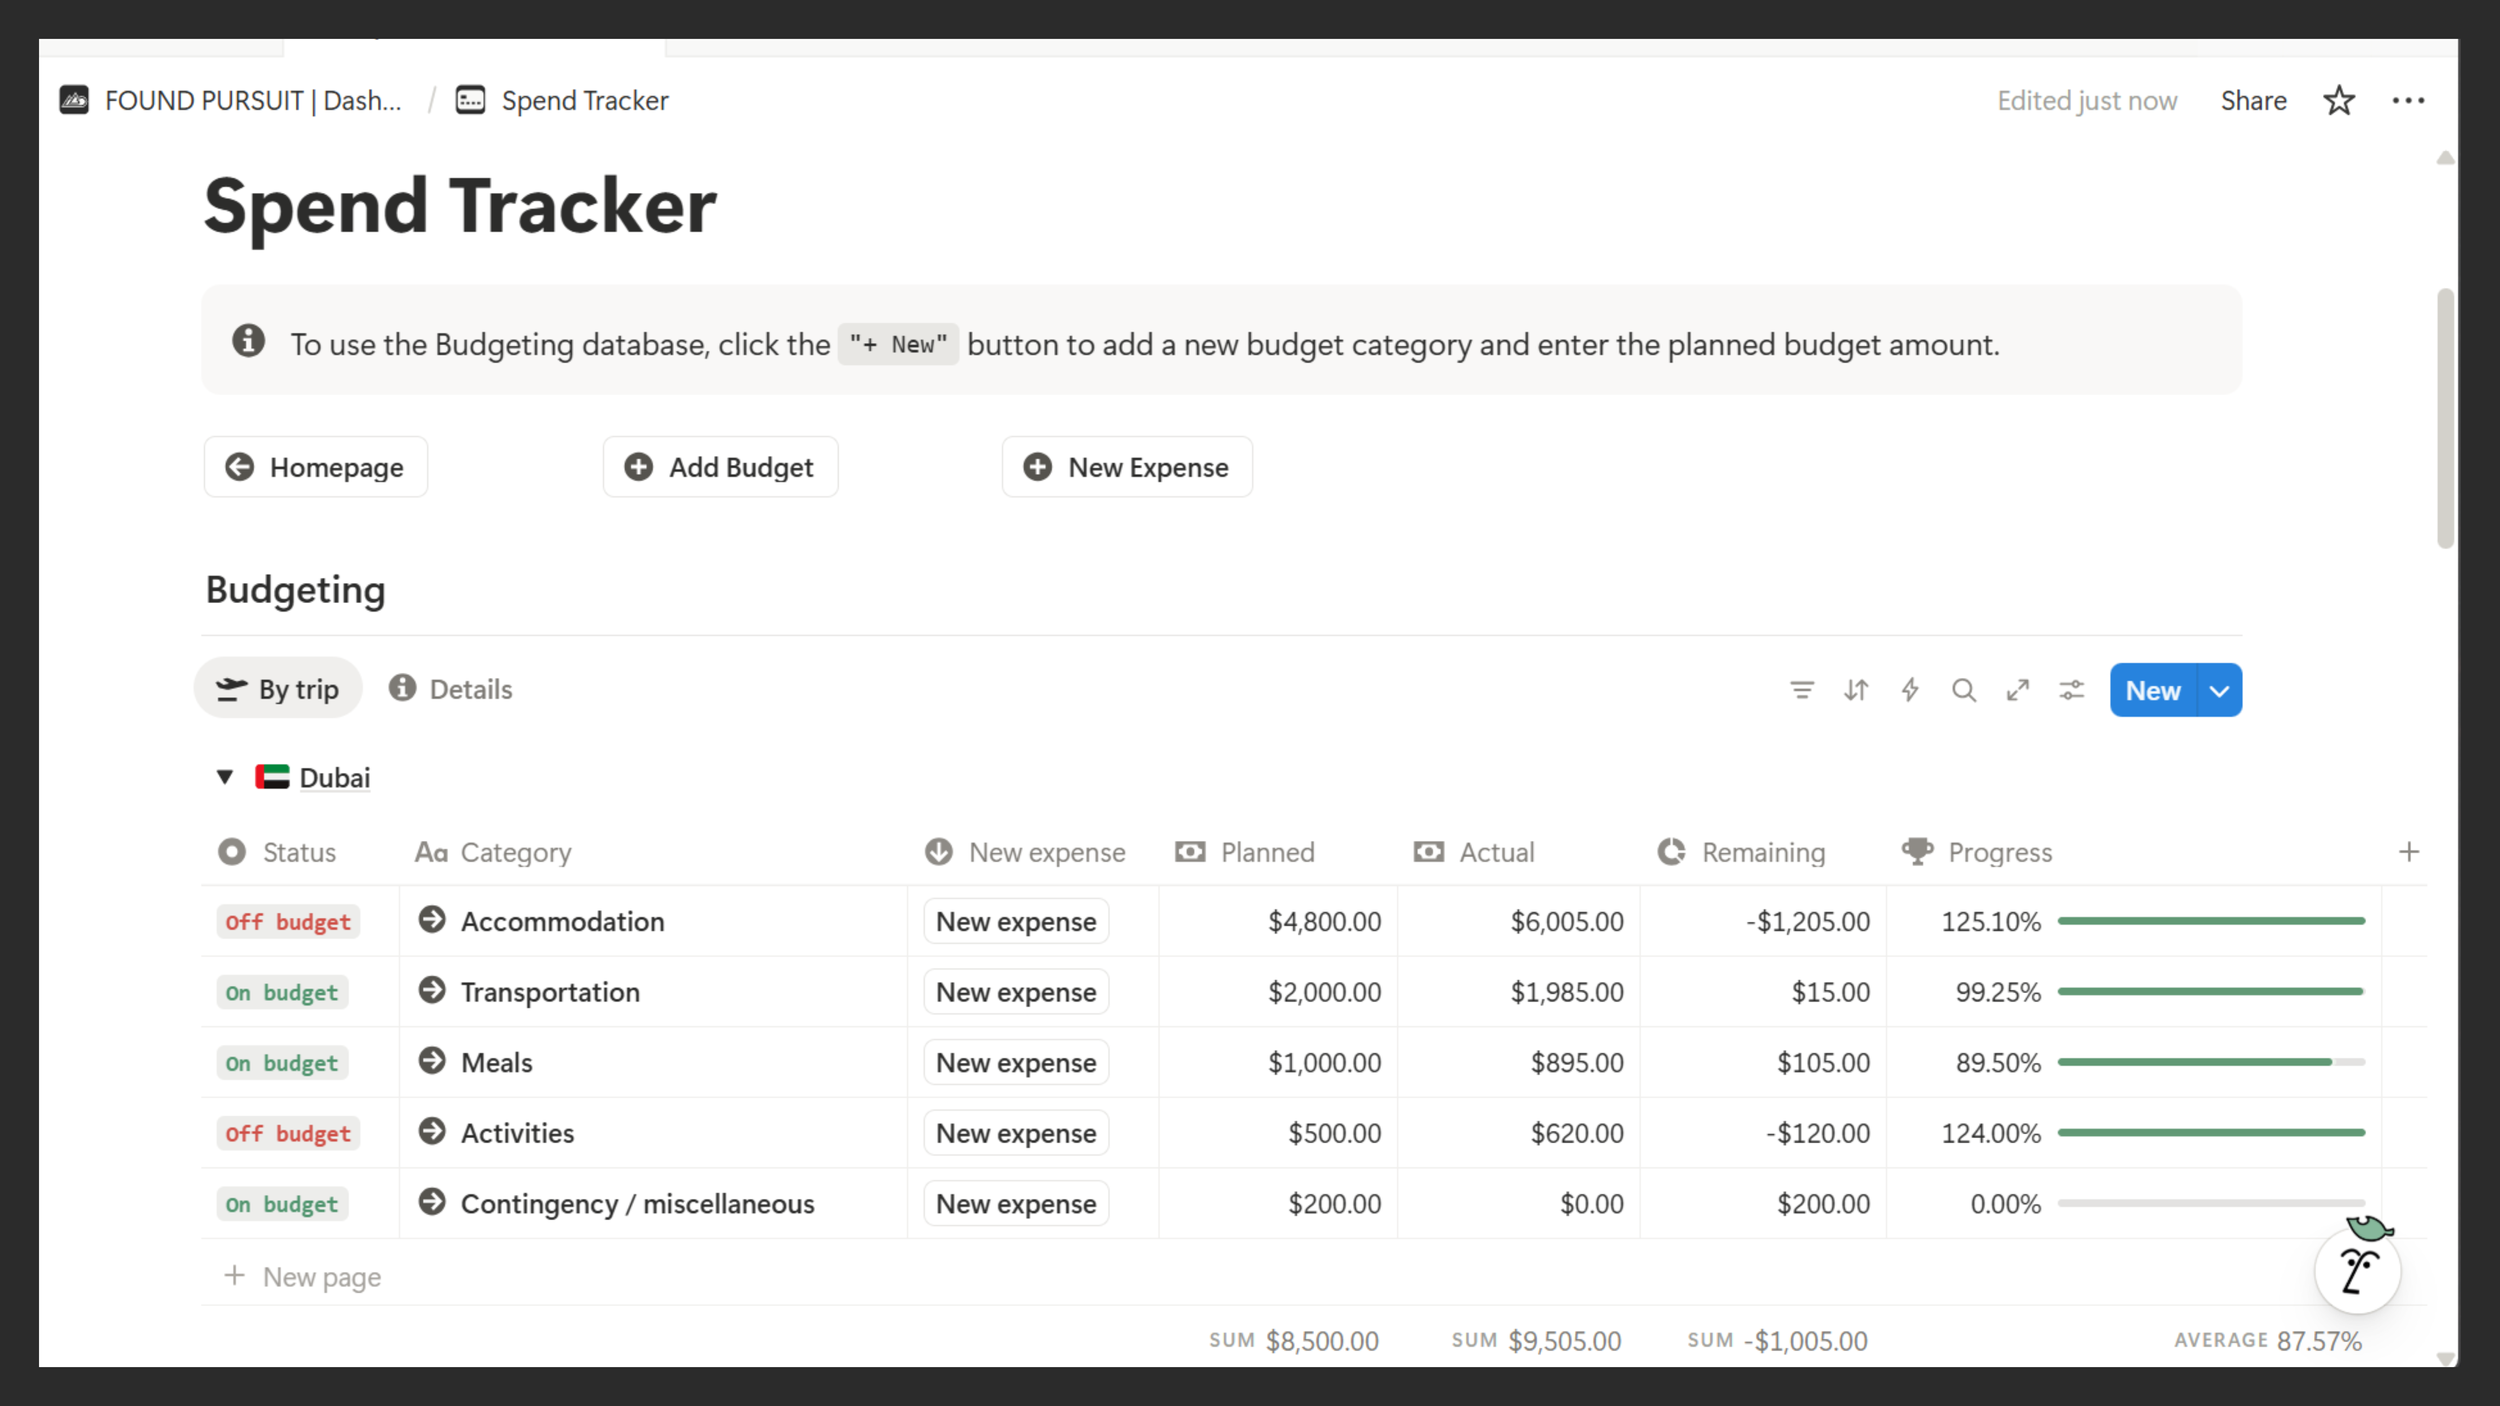Screen dimensions: 2500x1406
Task: Click the Notion AI assistant face icon
Action: pos(2358,1271)
